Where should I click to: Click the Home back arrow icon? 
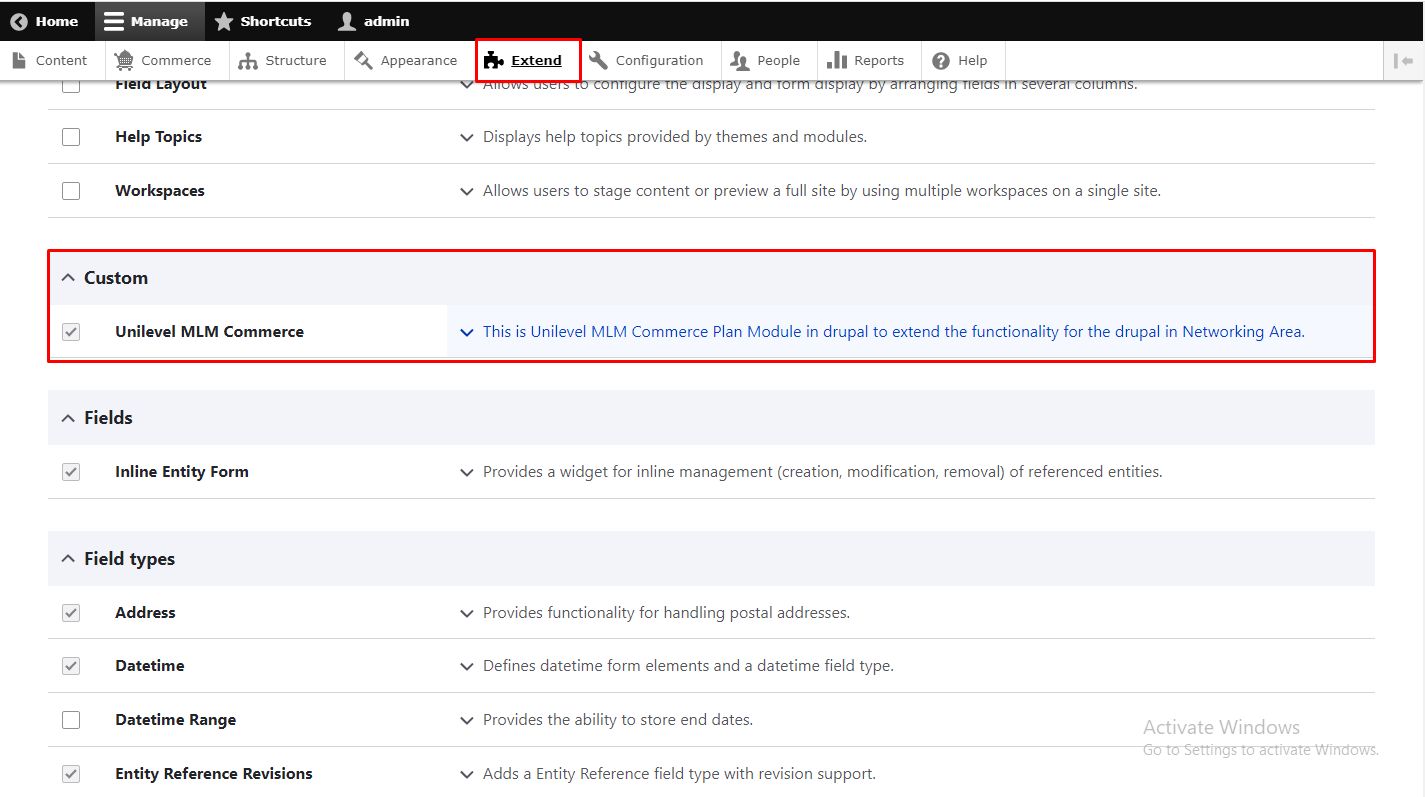tap(19, 21)
